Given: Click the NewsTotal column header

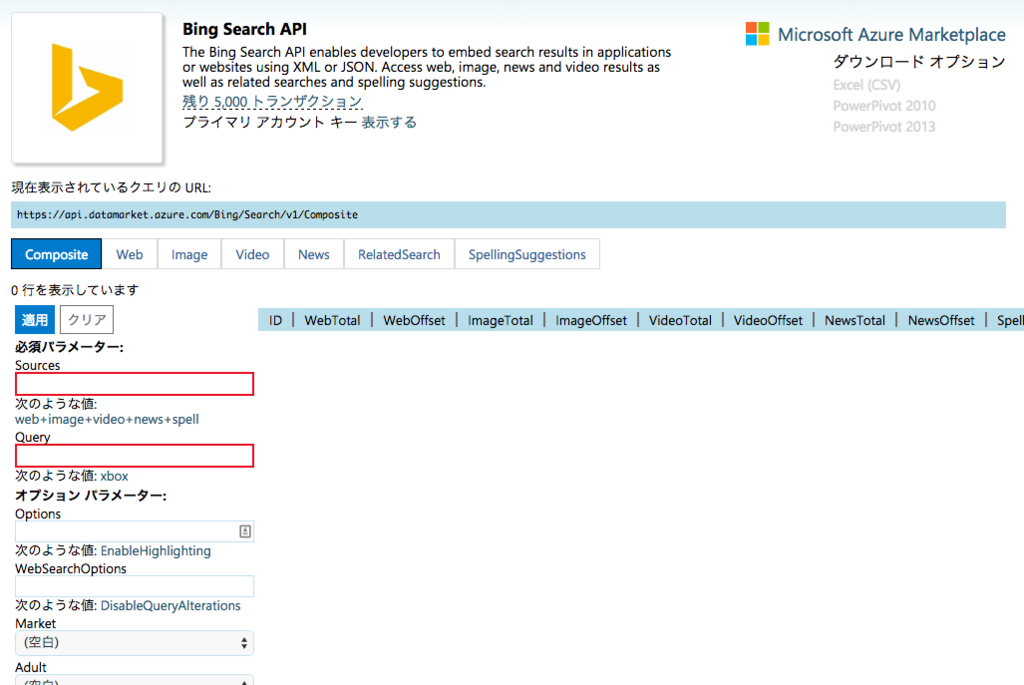Looking at the screenshot, I should 855,320.
